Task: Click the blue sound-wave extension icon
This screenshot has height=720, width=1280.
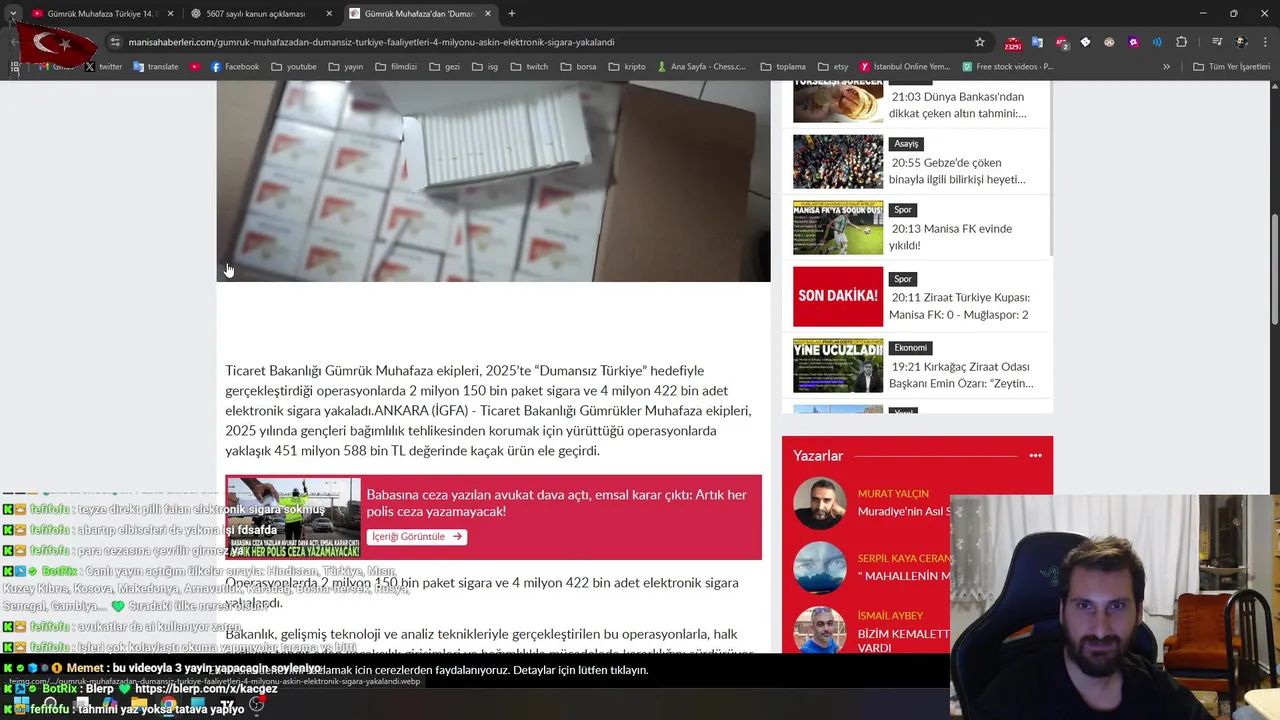Action: [1157, 42]
